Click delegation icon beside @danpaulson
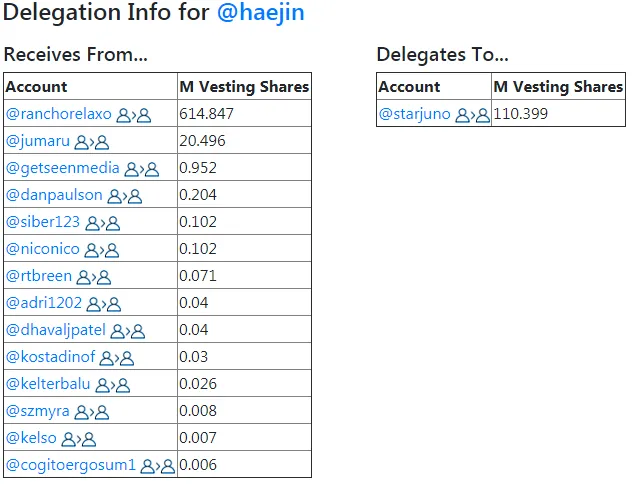Image resolution: width=644 pixels, height=487 pixels. 124,197
